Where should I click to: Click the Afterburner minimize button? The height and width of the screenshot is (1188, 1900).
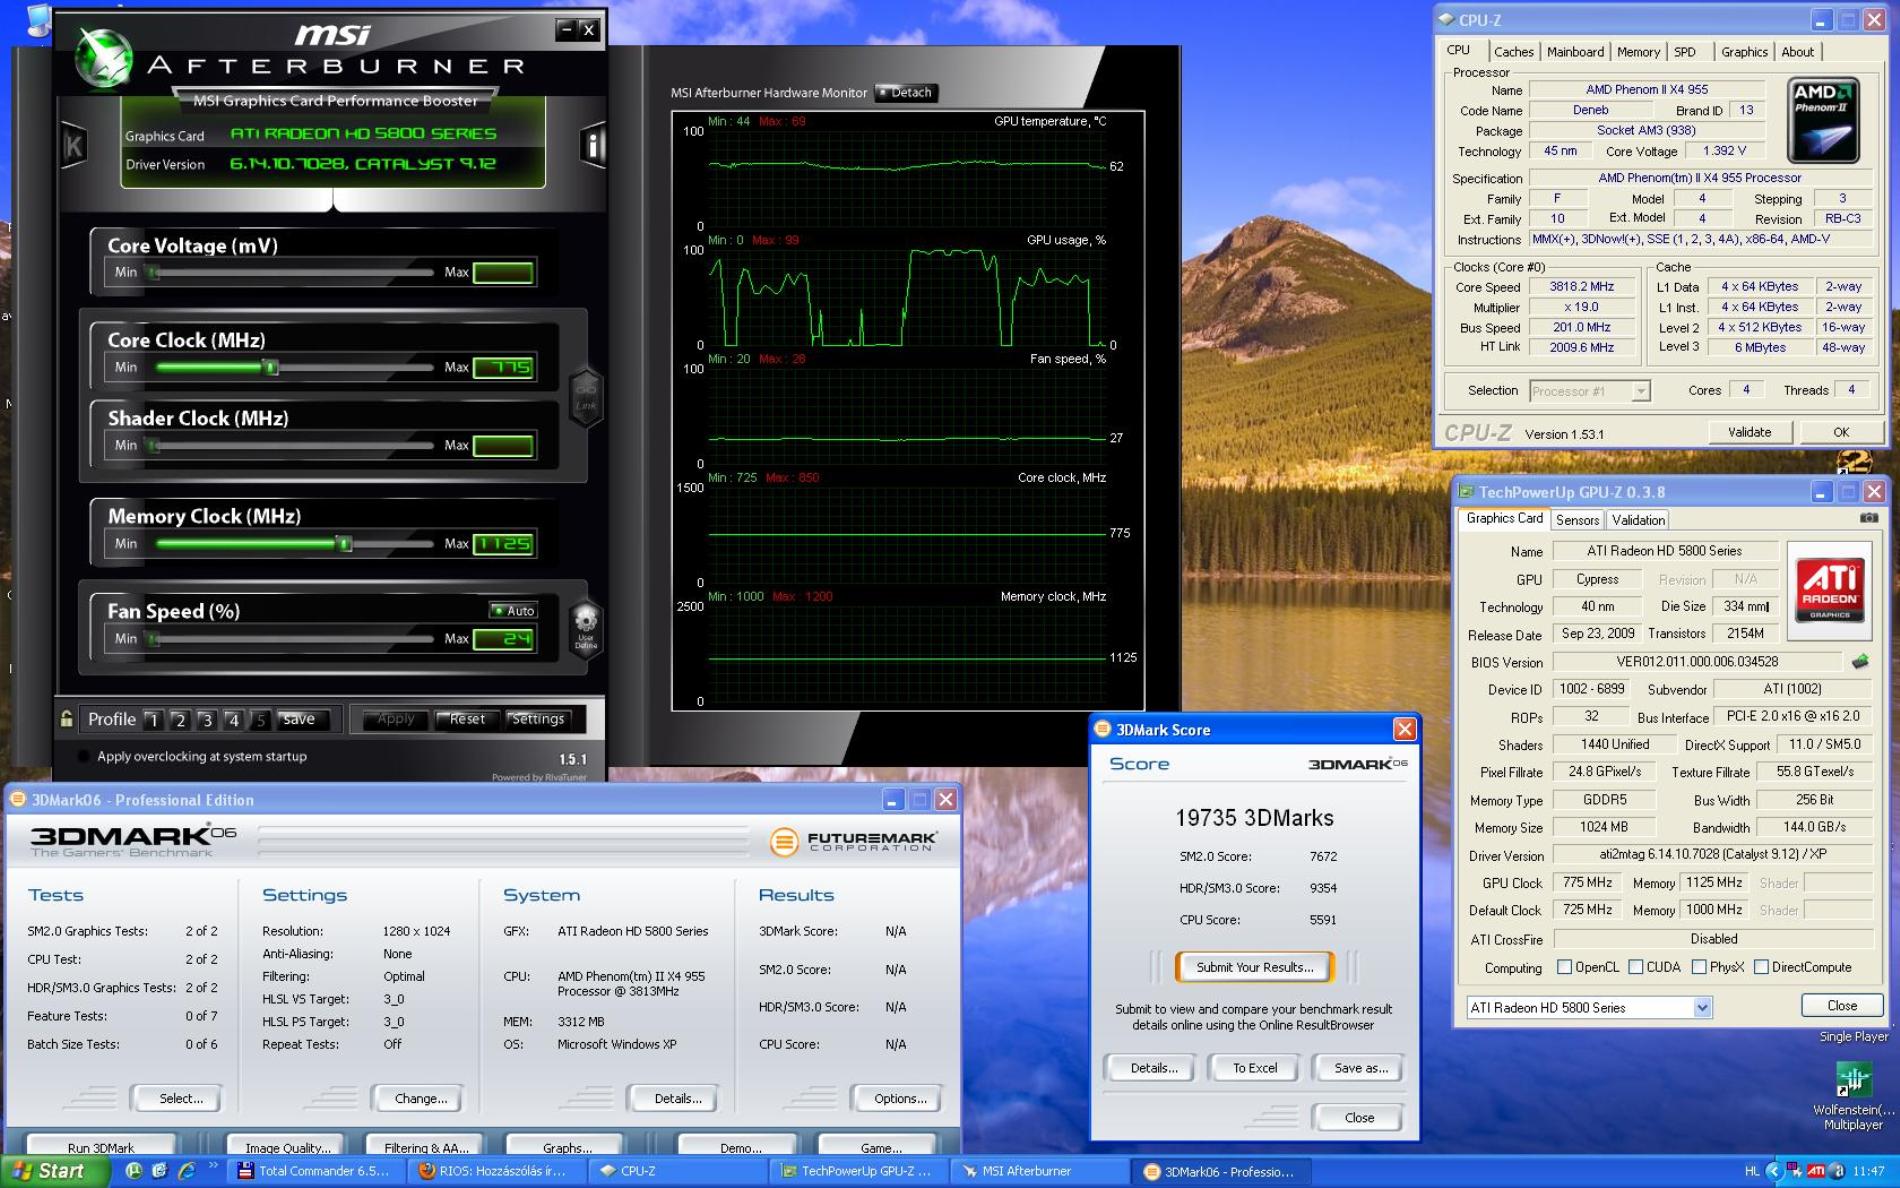pos(566,30)
